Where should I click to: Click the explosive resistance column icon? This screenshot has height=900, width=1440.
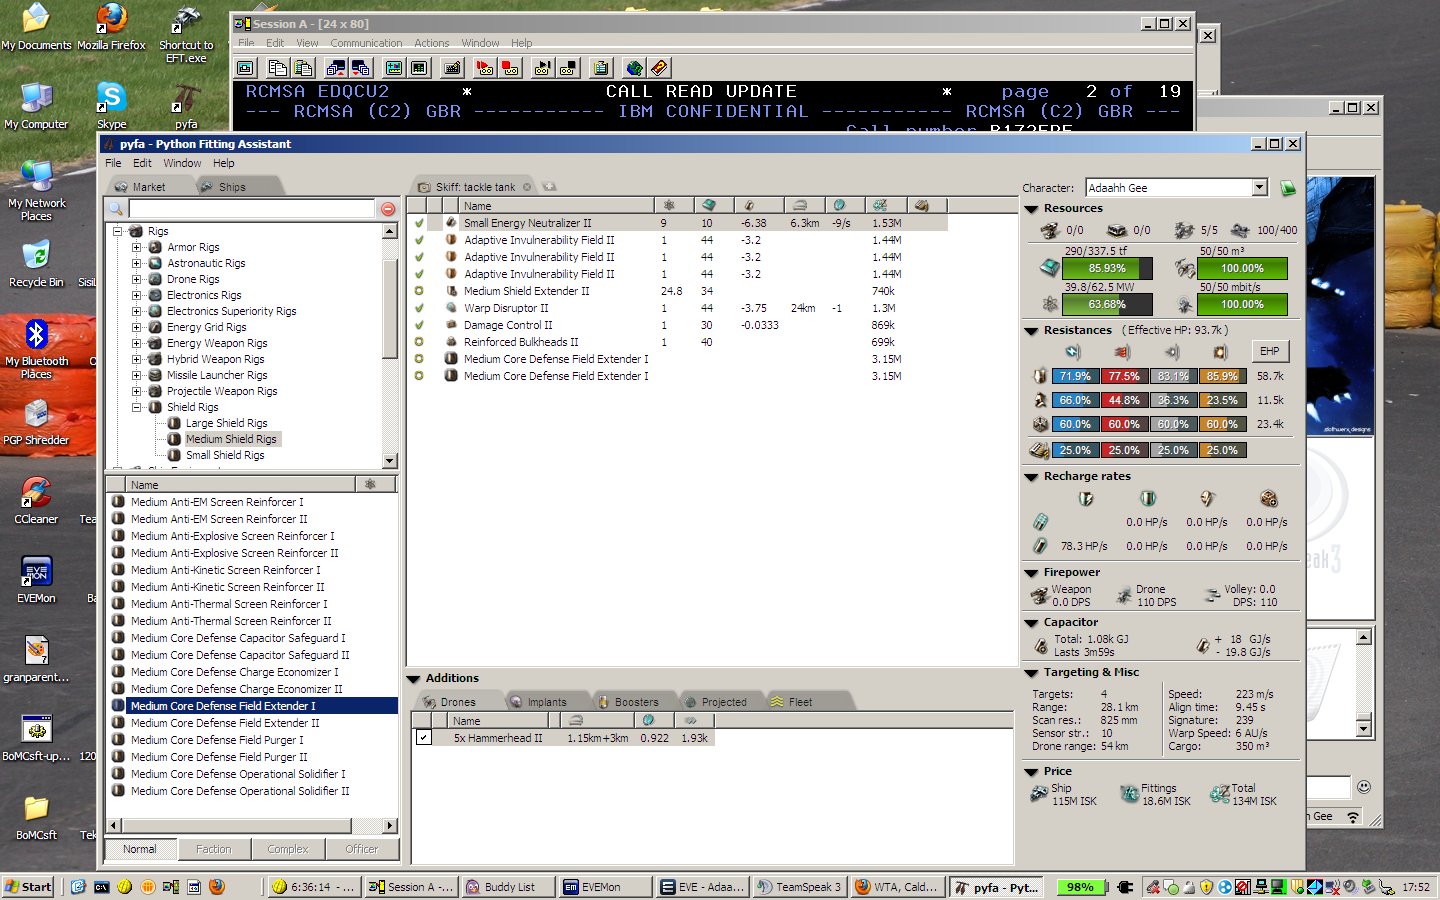[1220, 352]
